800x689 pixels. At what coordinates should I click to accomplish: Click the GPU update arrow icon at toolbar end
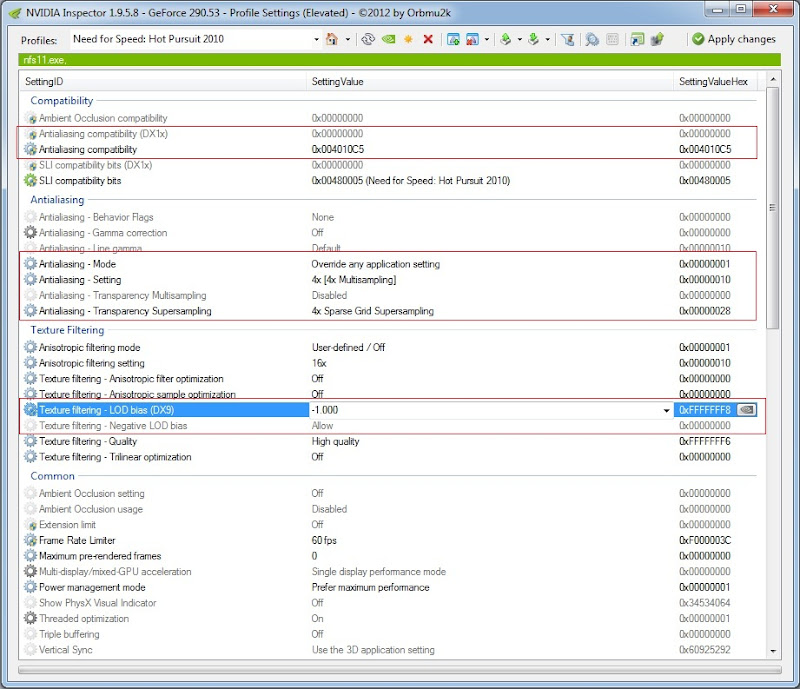click(x=658, y=39)
